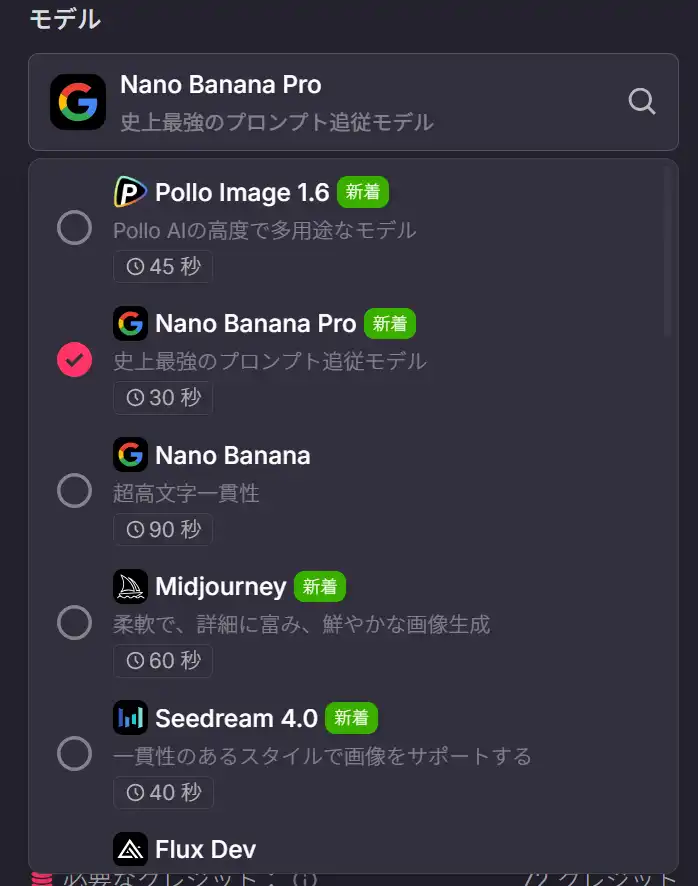
Task: Click the Pollo Image 1.6 logo icon
Action: 130,192
